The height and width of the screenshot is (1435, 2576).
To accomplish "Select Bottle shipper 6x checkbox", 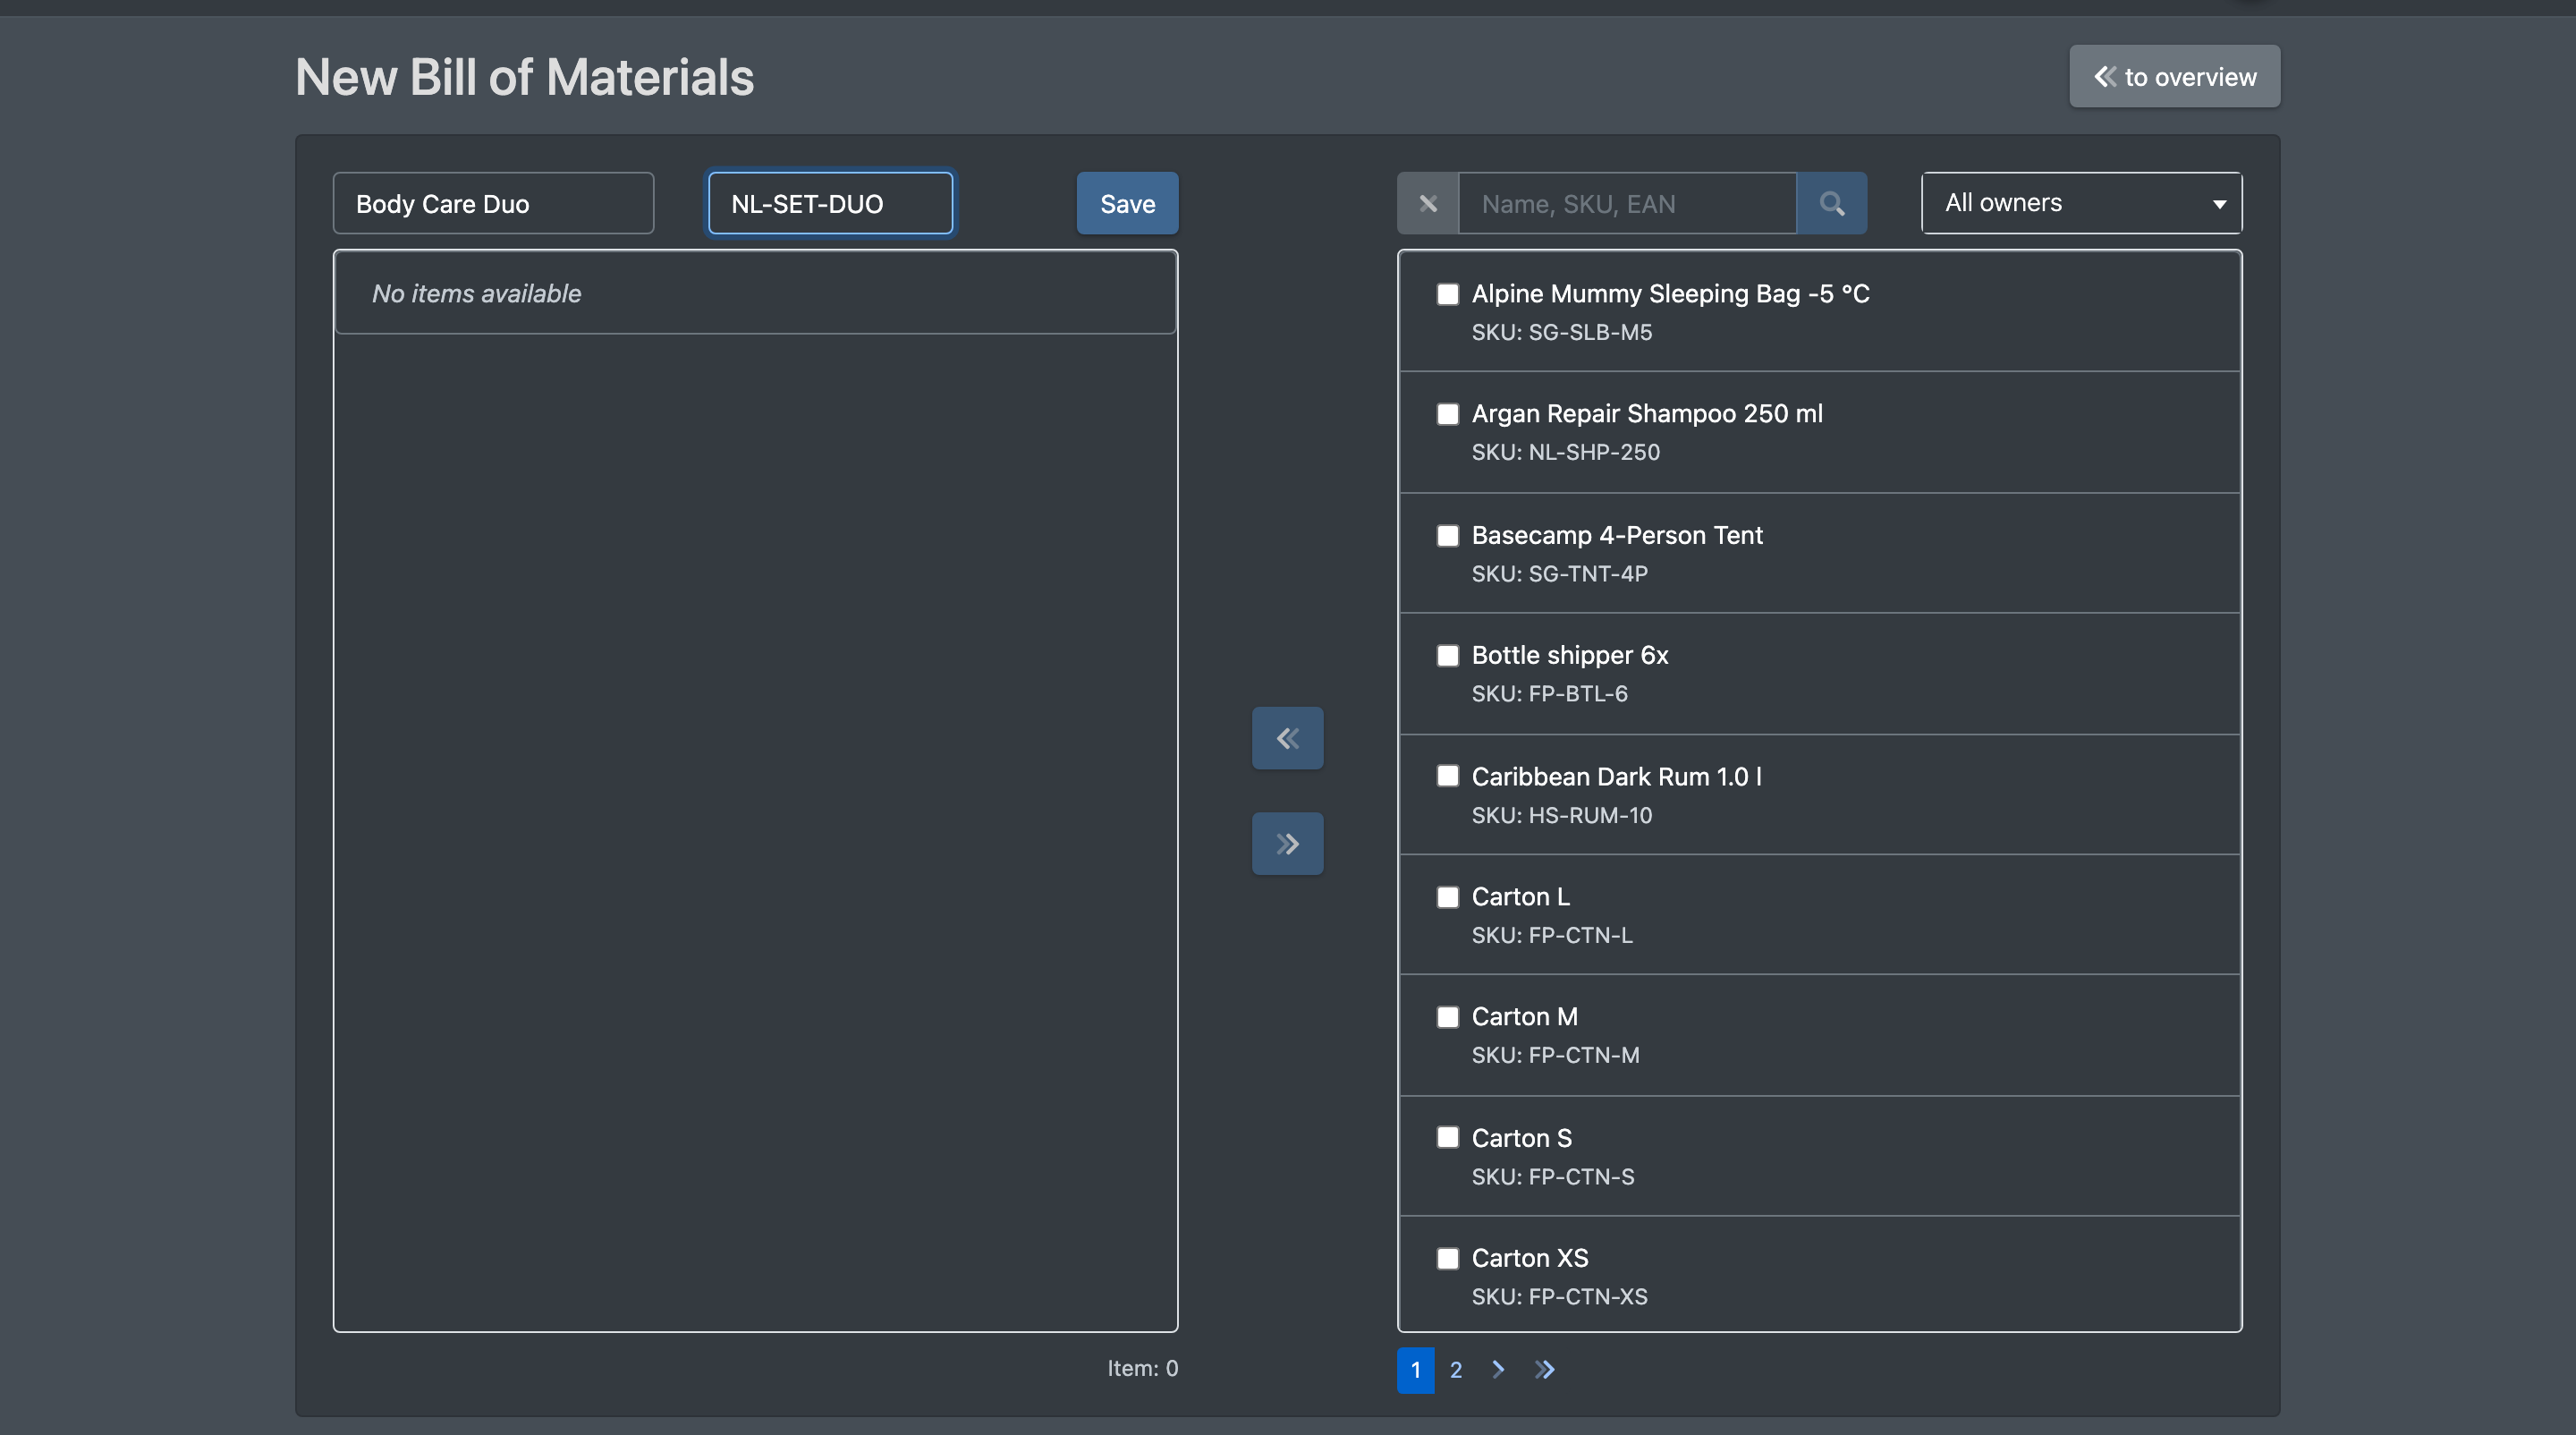I will pyautogui.click(x=1448, y=655).
